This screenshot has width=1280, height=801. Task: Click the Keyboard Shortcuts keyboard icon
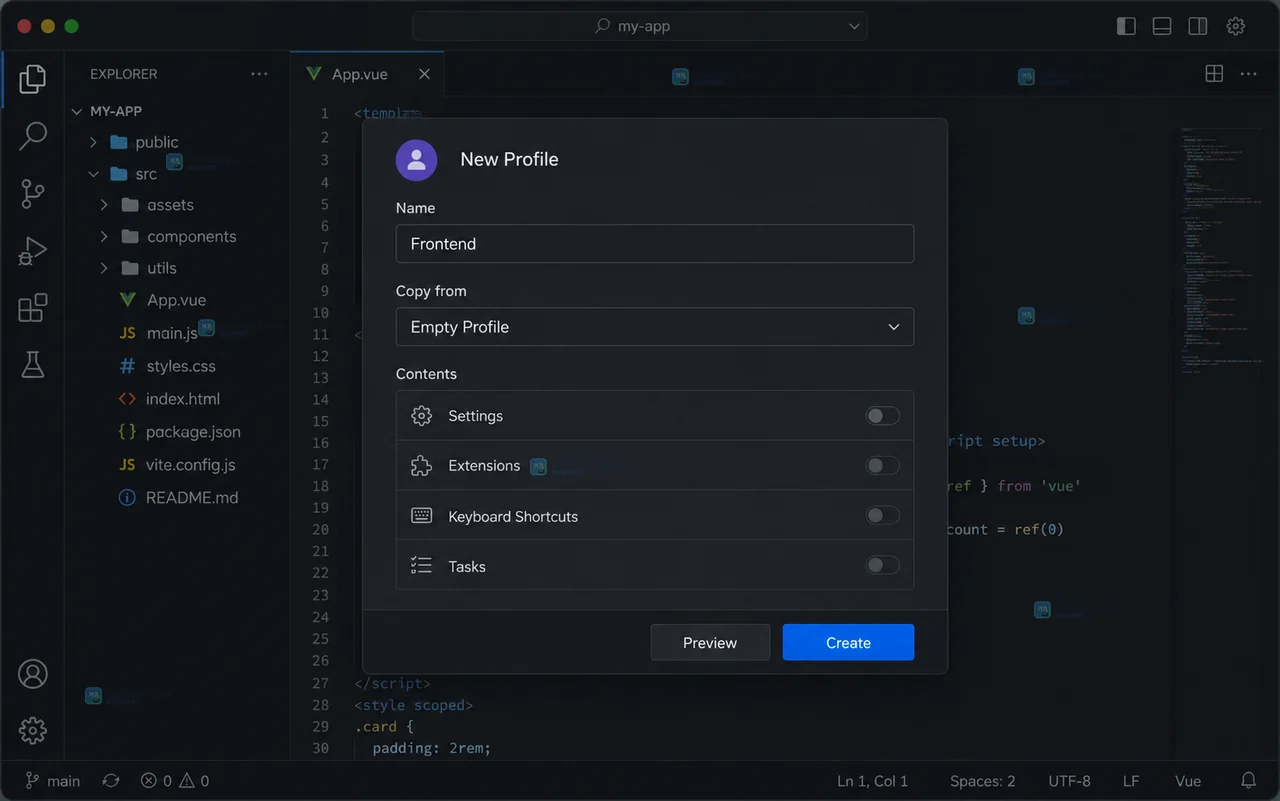422,516
